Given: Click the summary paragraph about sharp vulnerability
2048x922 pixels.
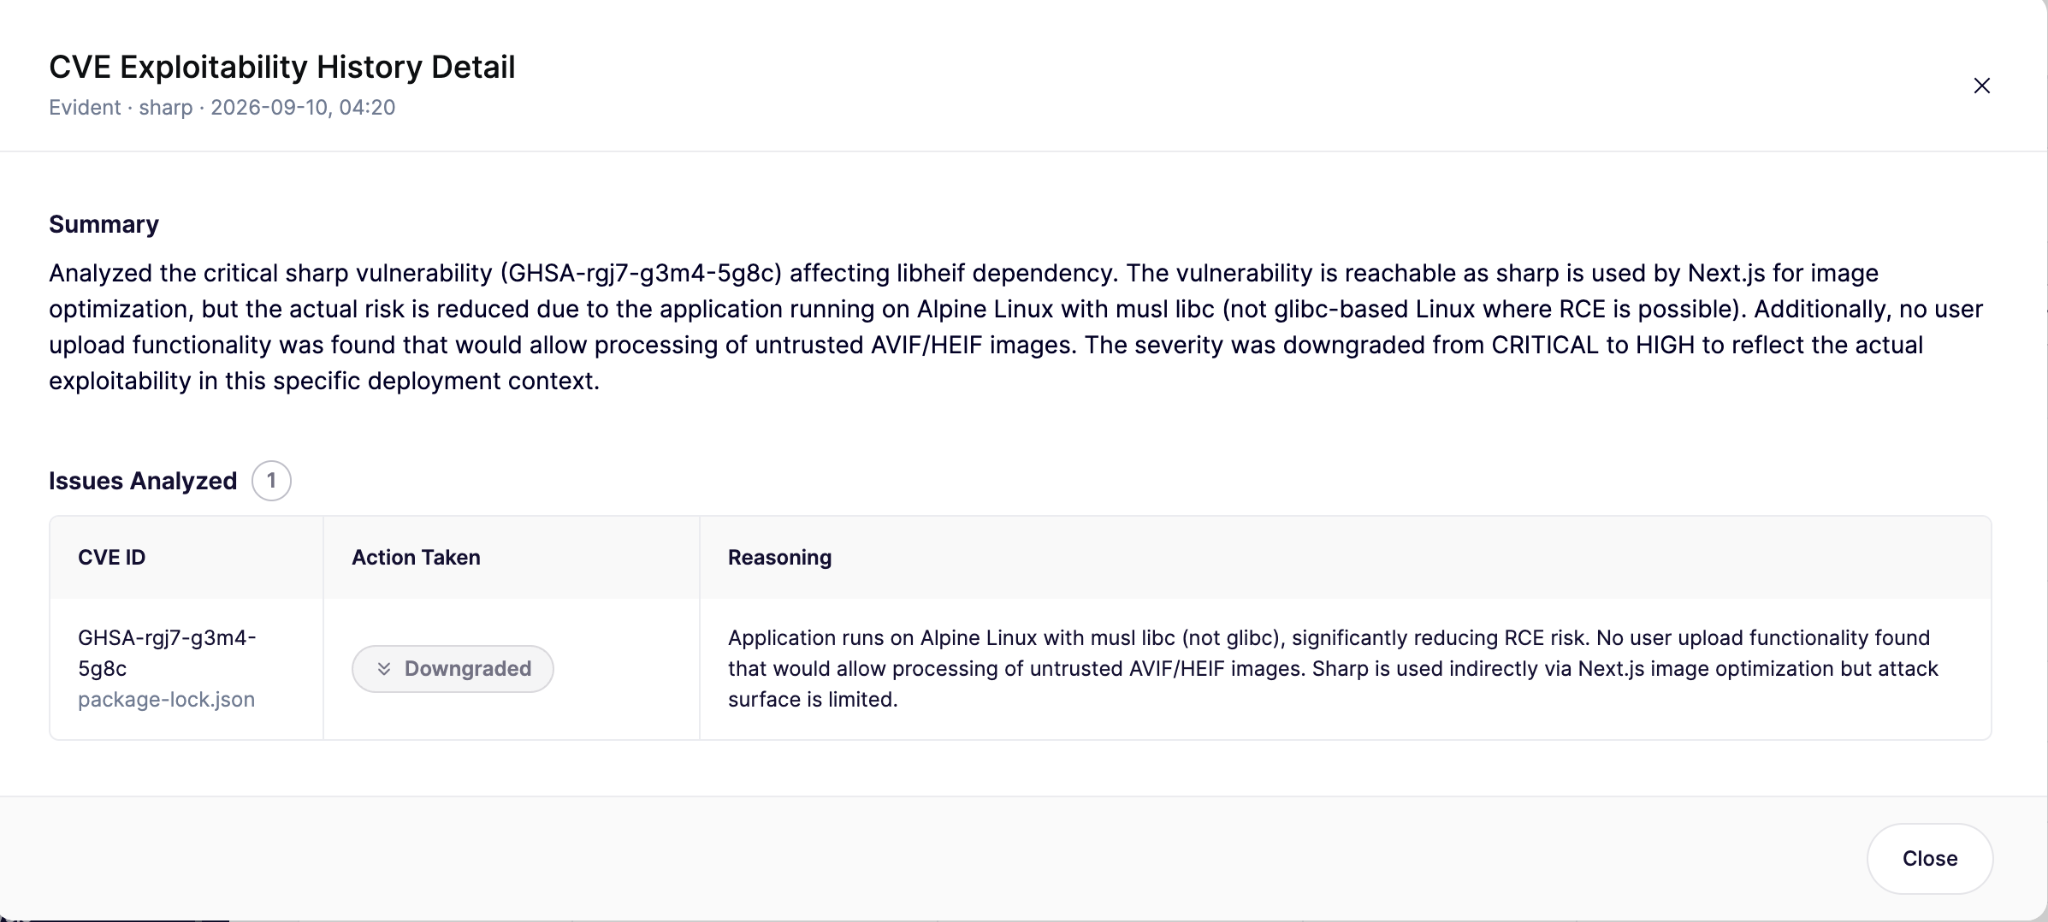Looking at the screenshot, I should (1016, 327).
